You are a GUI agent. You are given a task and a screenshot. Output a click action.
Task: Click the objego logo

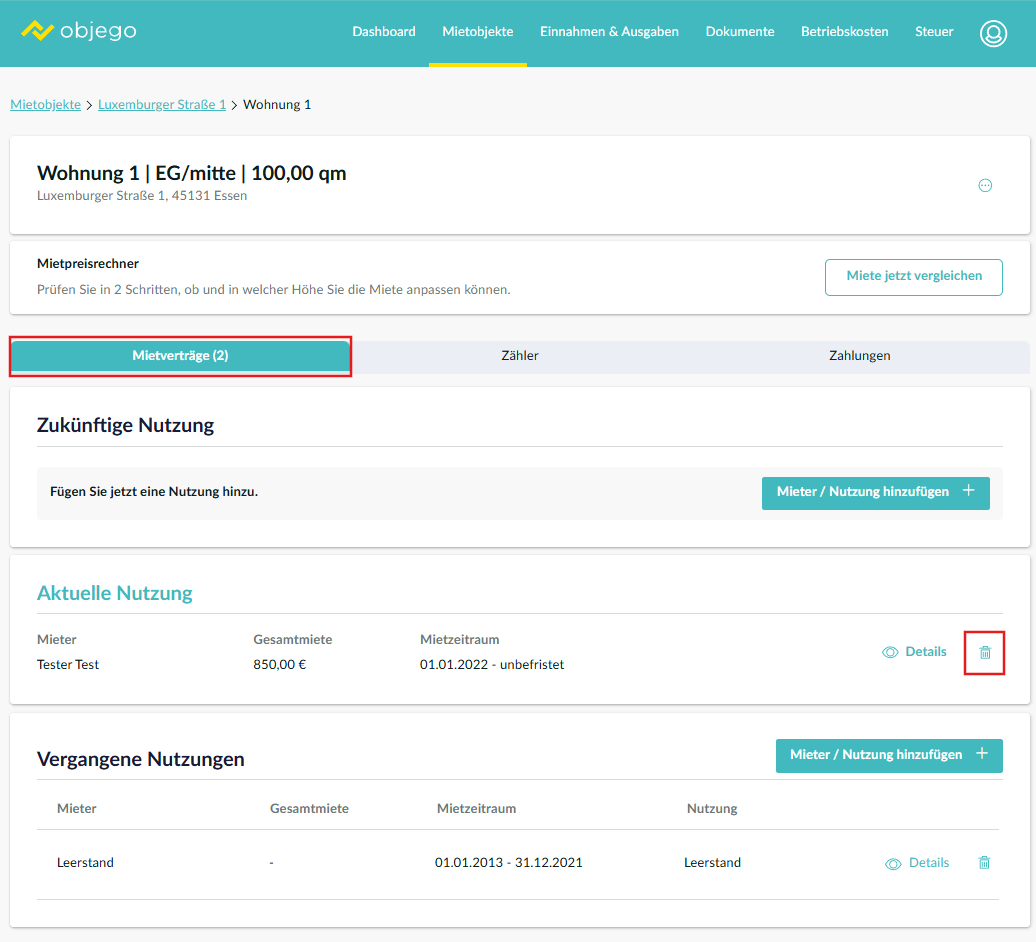79,31
